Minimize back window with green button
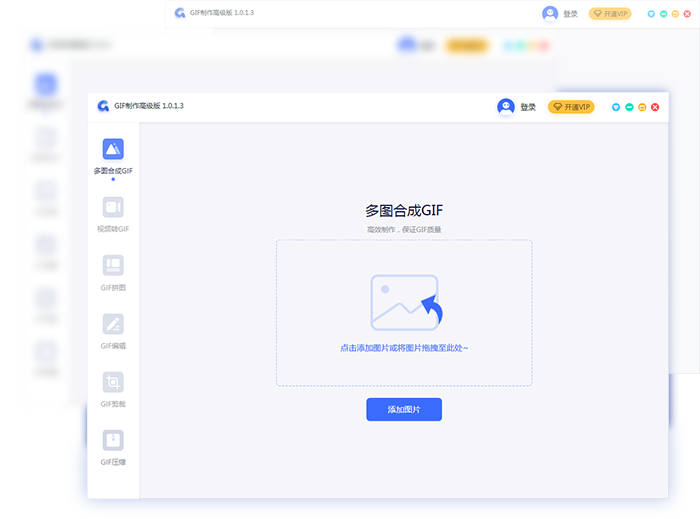Viewport: 700px width, 519px height. pyautogui.click(x=663, y=14)
